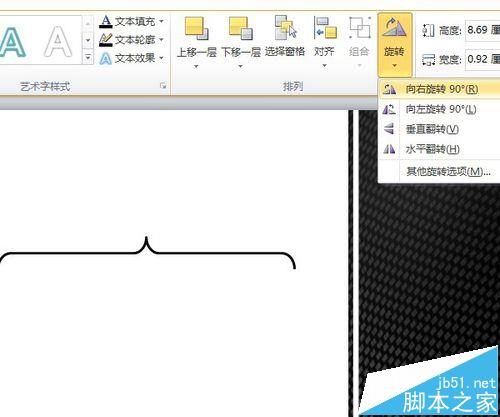Image resolution: width=500 pixels, height=417 pixels.
Task: Open the Bring Forward dropdown arrow
Action: [196, 66]
